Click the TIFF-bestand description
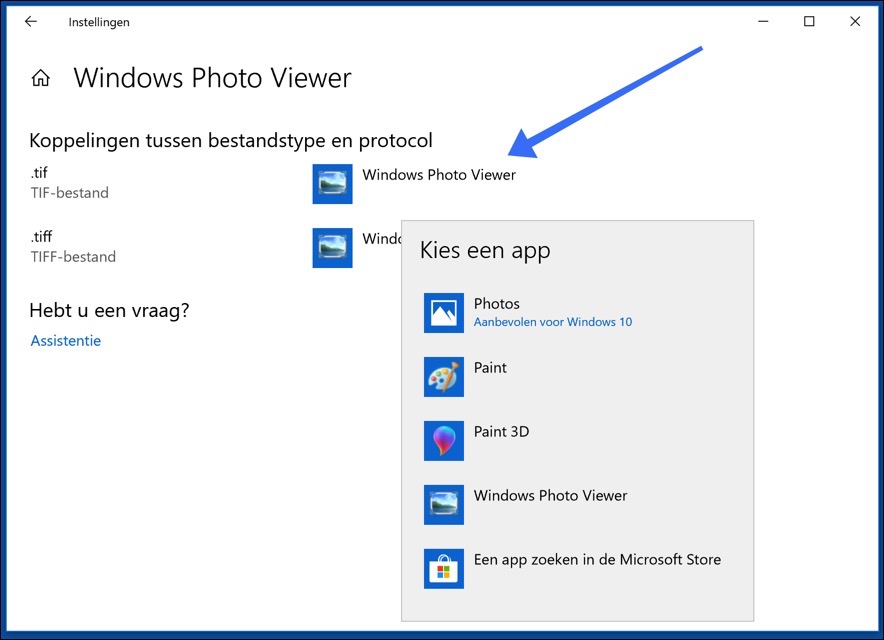Viewport: 884px width, 640px height. pyautogui.click(x=73, y=257)
